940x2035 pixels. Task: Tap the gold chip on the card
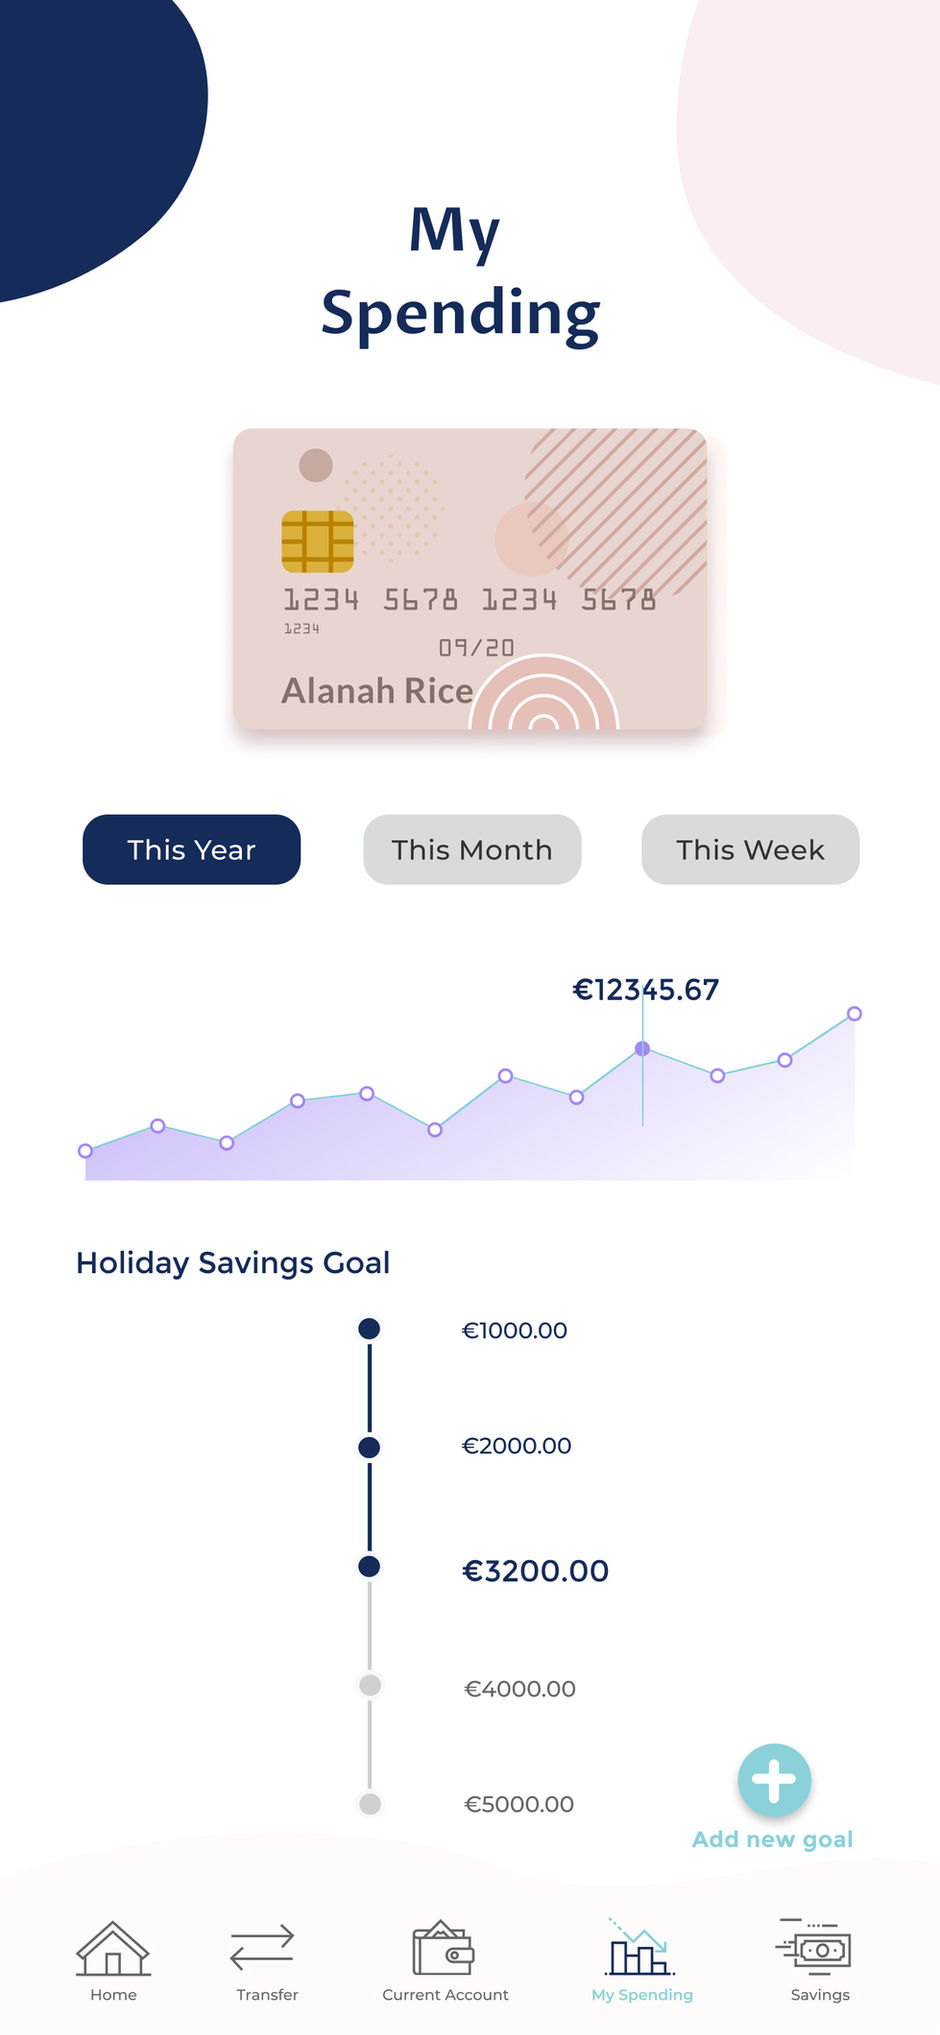pyautogui.click(x=317, y=540)
